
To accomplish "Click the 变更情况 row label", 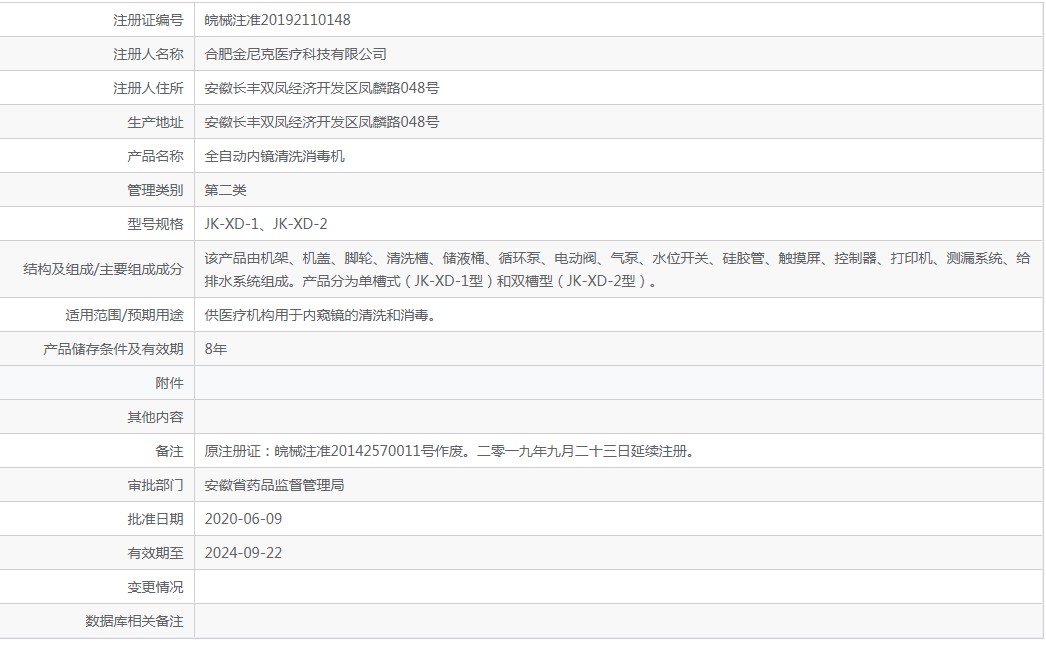I will (x=155, y=587).
